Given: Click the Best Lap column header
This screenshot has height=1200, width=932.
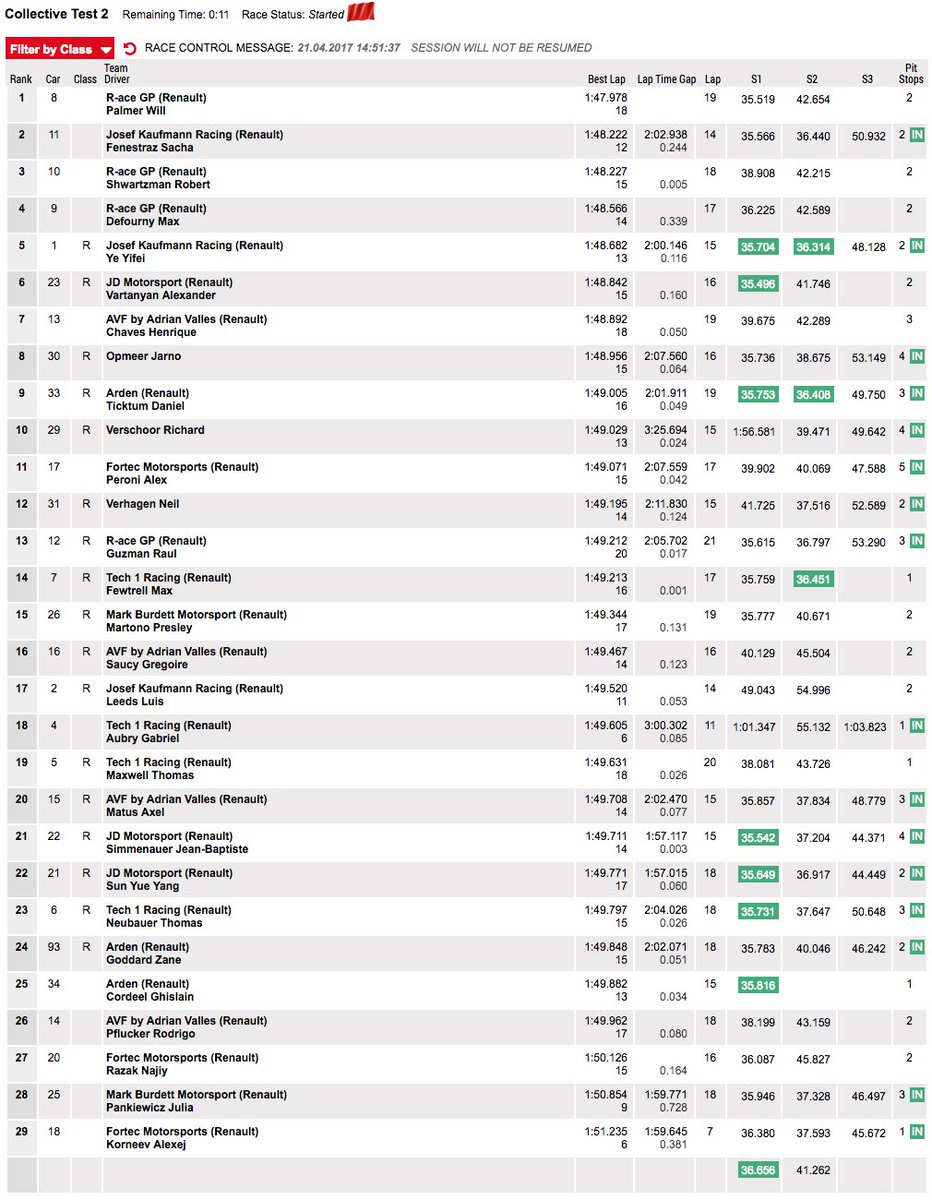Looking at the screenshot, I should pyautogui.click(x=606, y=79).
